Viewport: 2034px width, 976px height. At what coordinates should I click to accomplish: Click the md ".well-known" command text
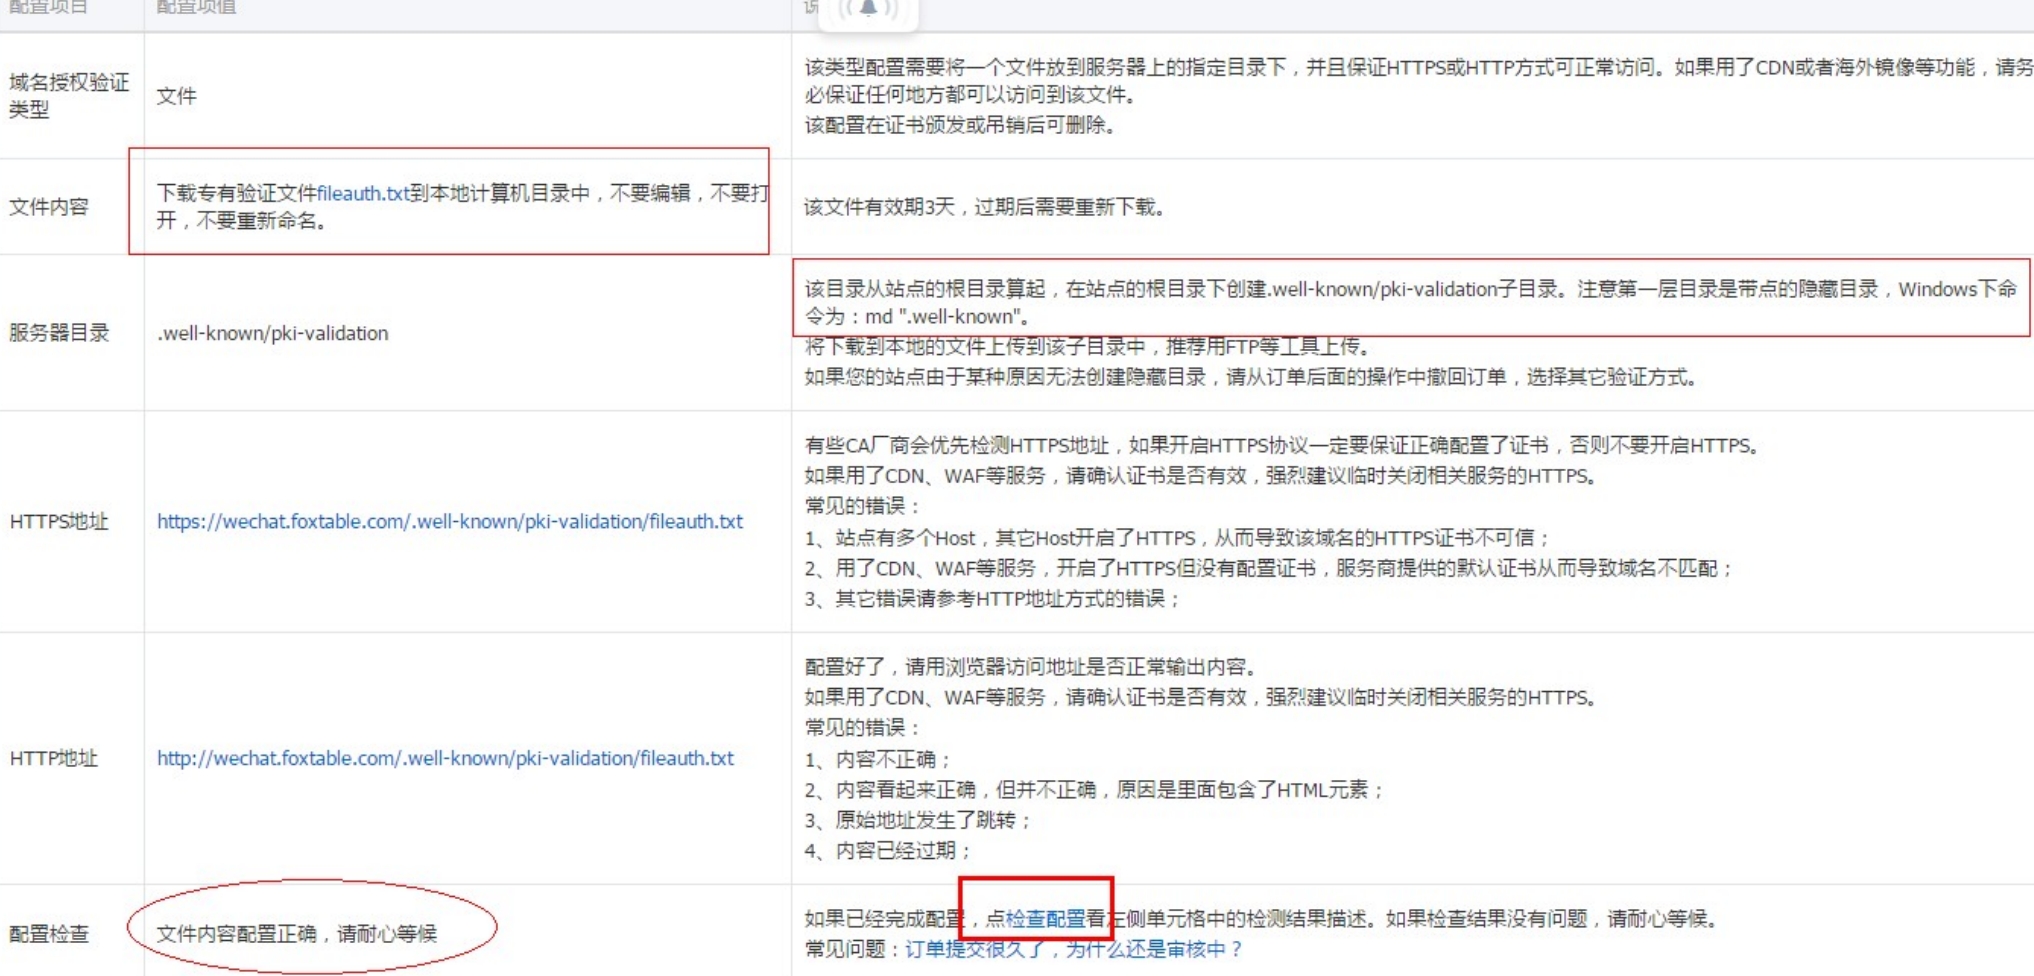[946, 317]
